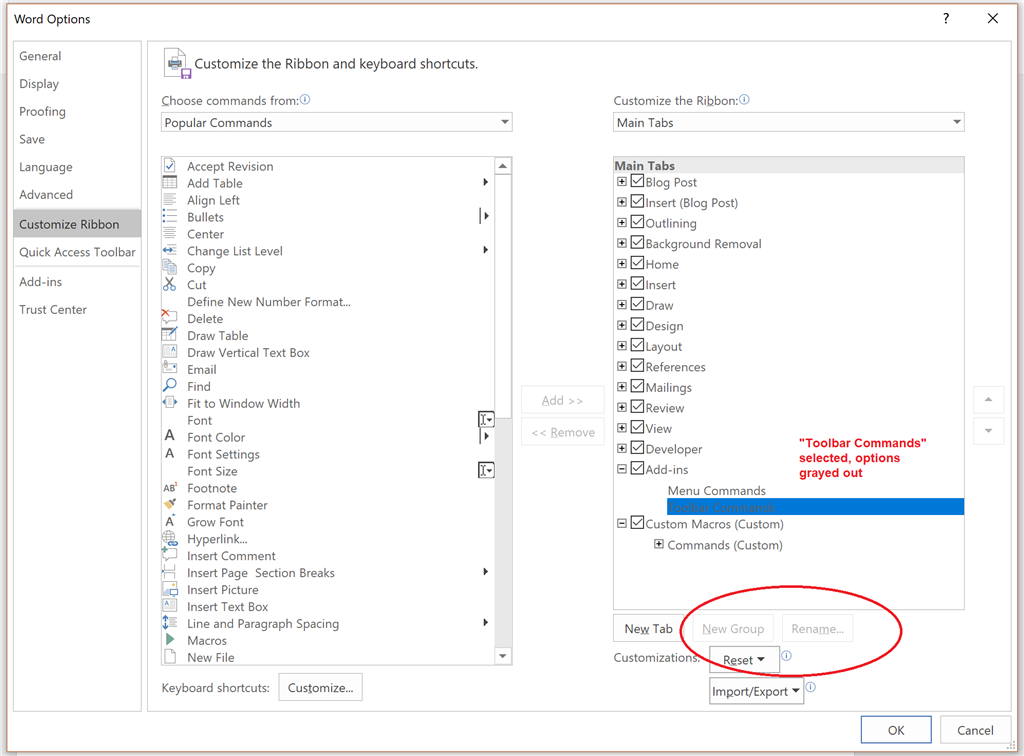1024x756 pixels.
Task: Open the Advanced options category
Action: click(x=77, y=195)
